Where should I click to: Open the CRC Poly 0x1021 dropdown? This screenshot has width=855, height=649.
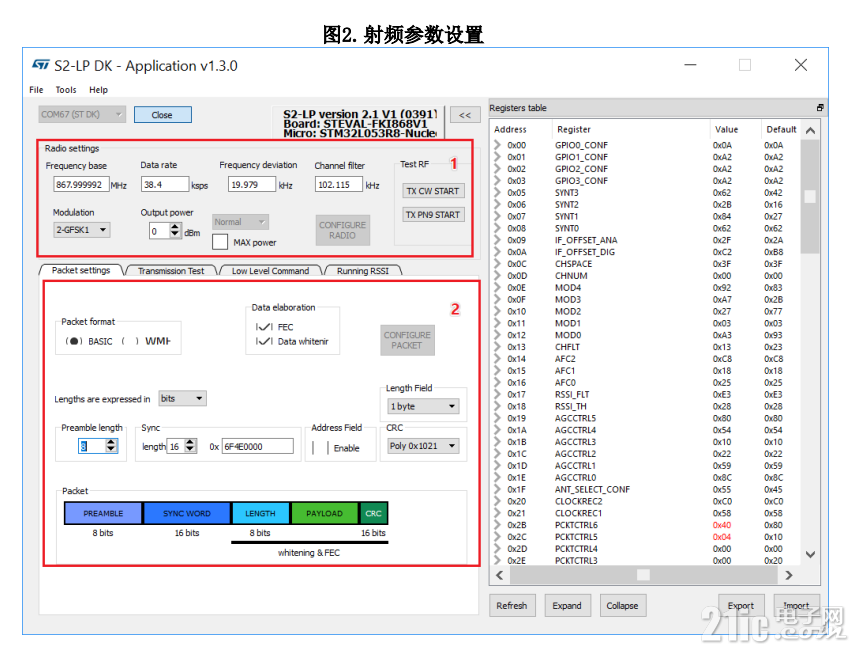click(x=423, y=446)
